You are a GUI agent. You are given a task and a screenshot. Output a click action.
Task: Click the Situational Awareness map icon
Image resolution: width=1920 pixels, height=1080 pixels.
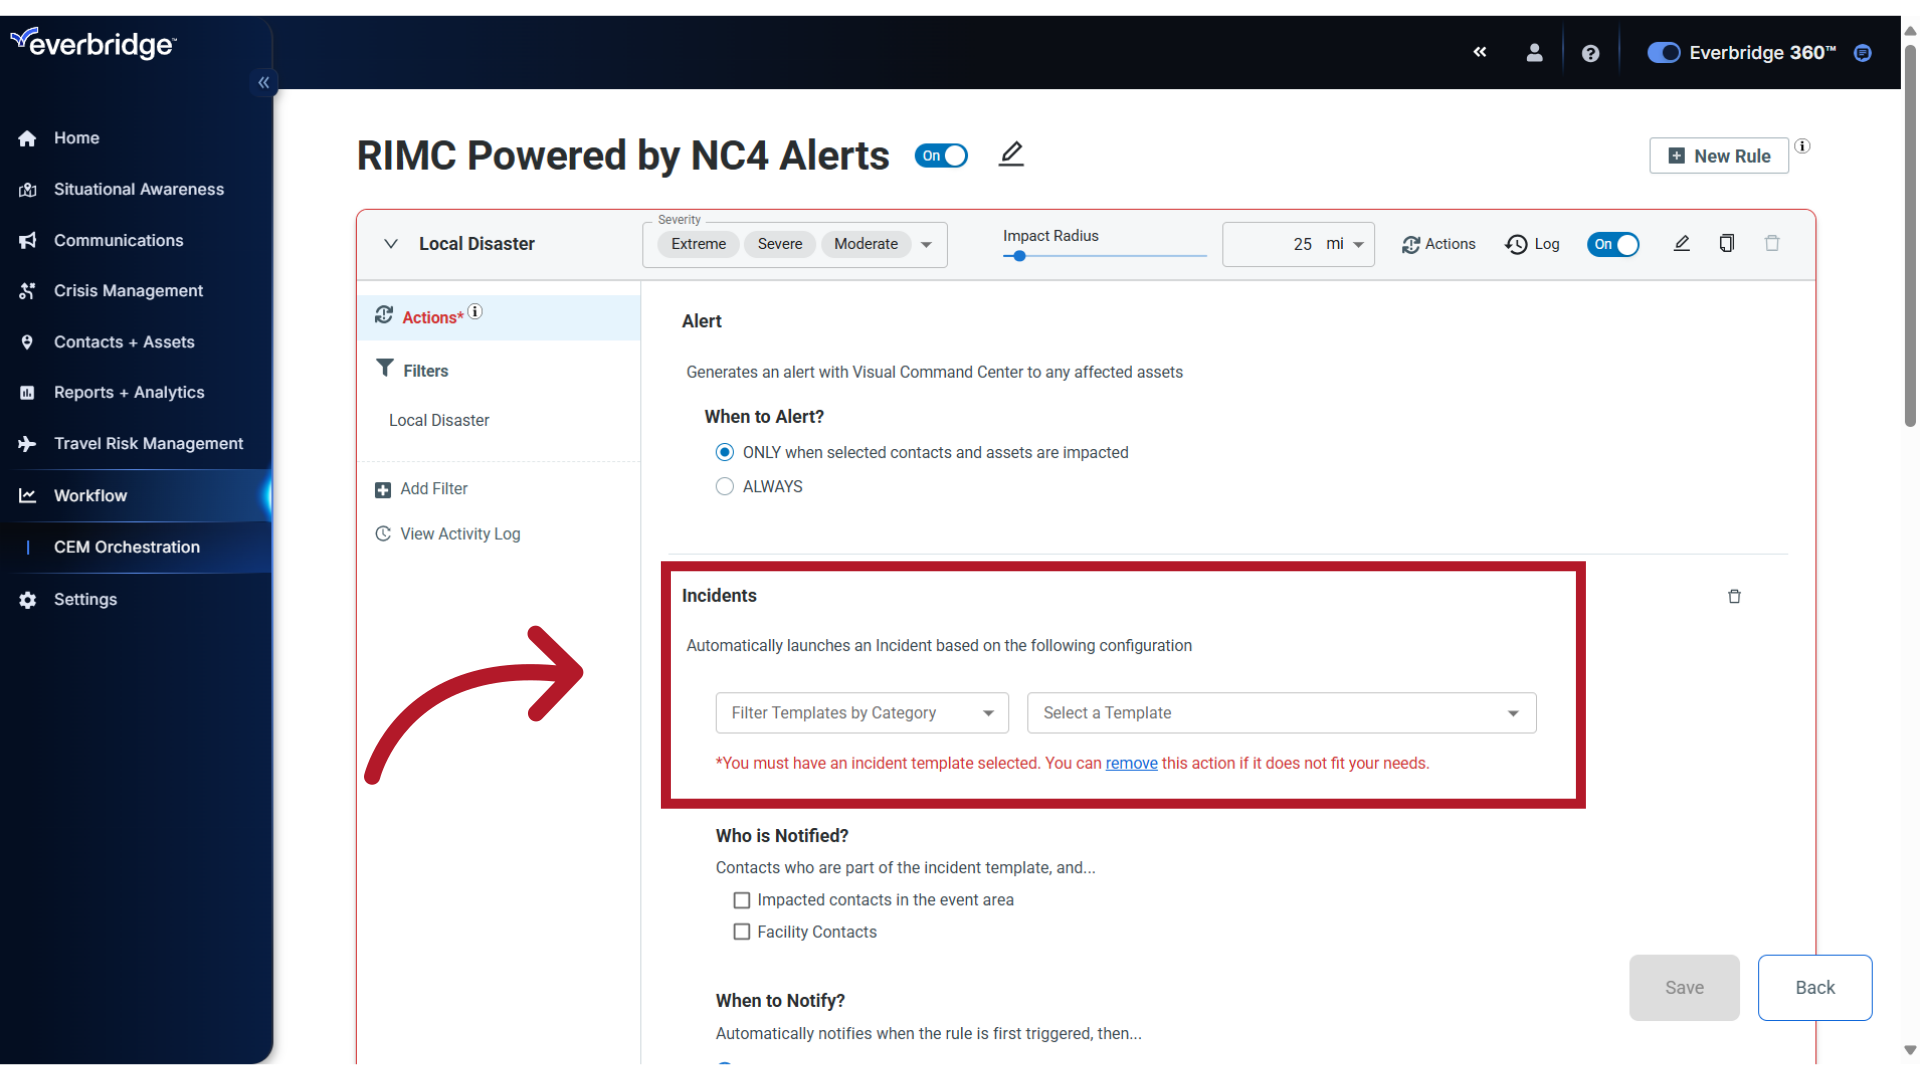27,189
